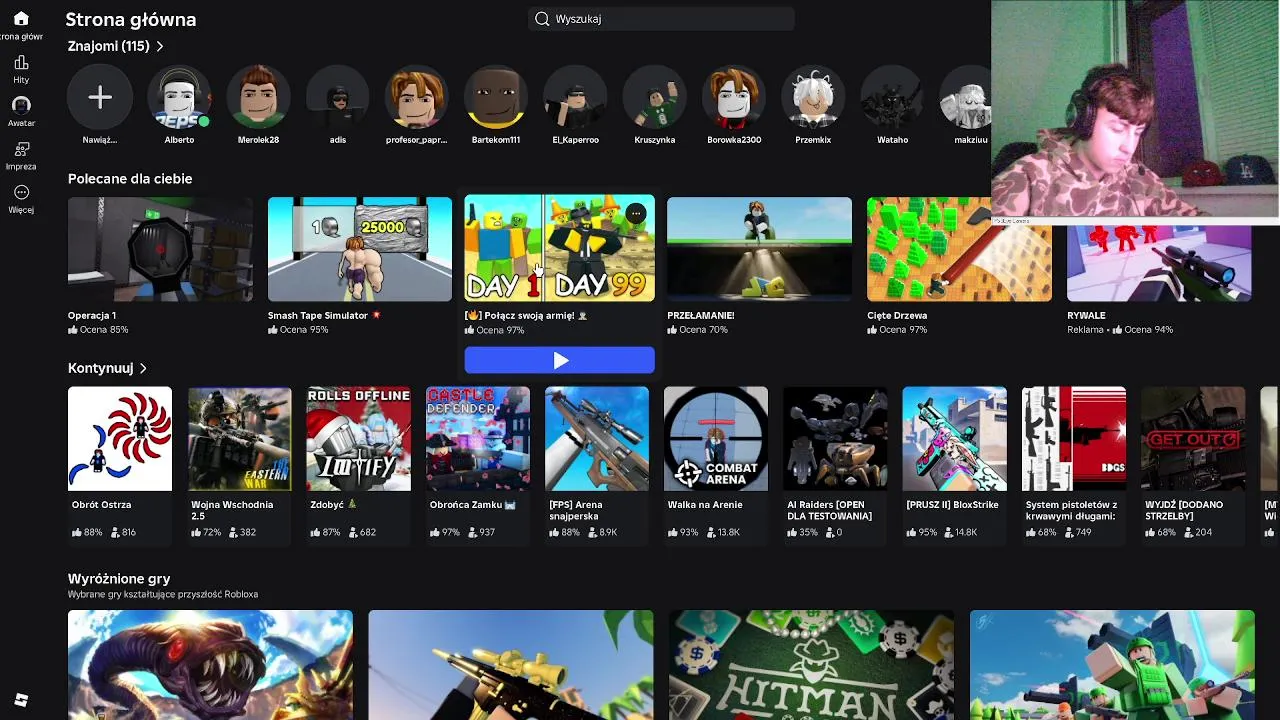Open Zdobyć game tile
This screenshot has height=720, width=1280.
(x=358, y=439)
